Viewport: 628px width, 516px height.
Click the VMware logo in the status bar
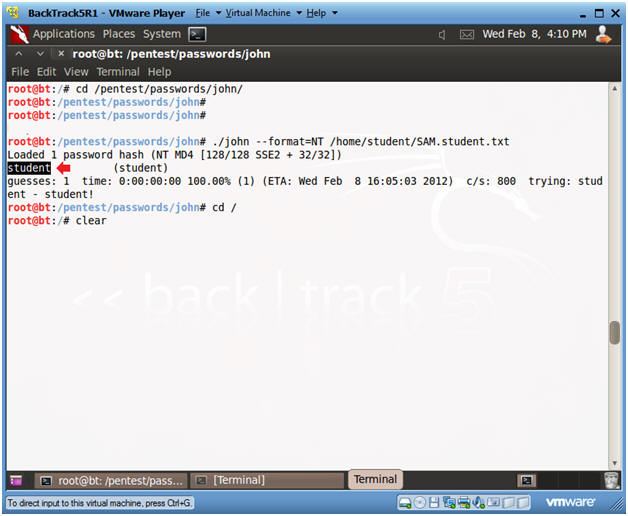[571, 502]
